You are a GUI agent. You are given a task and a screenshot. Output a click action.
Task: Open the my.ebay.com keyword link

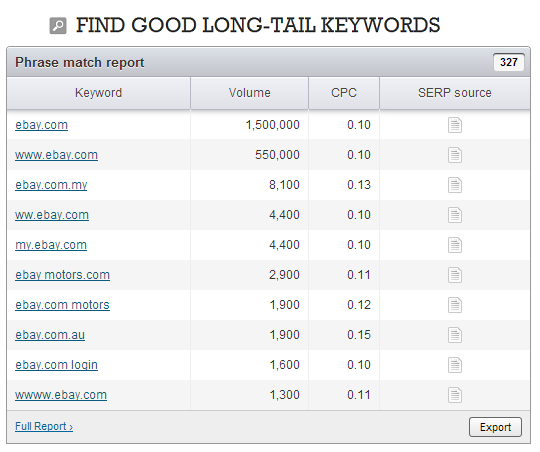coord(51,245)
